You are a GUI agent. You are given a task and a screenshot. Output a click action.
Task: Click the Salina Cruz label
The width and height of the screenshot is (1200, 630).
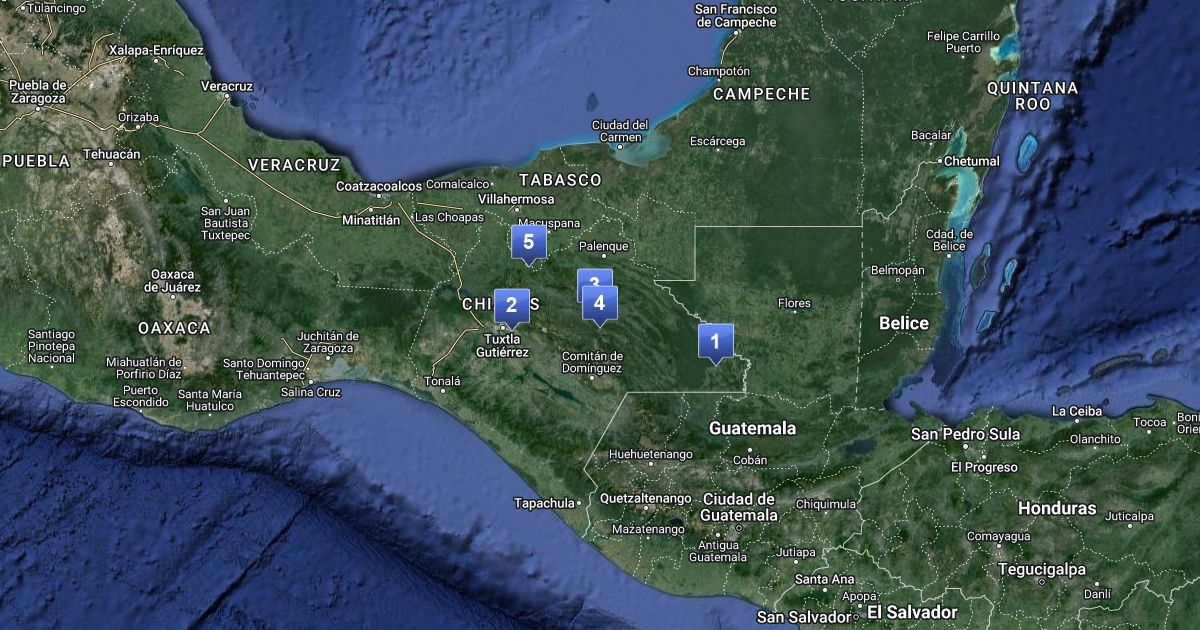(x=311, y=393)
